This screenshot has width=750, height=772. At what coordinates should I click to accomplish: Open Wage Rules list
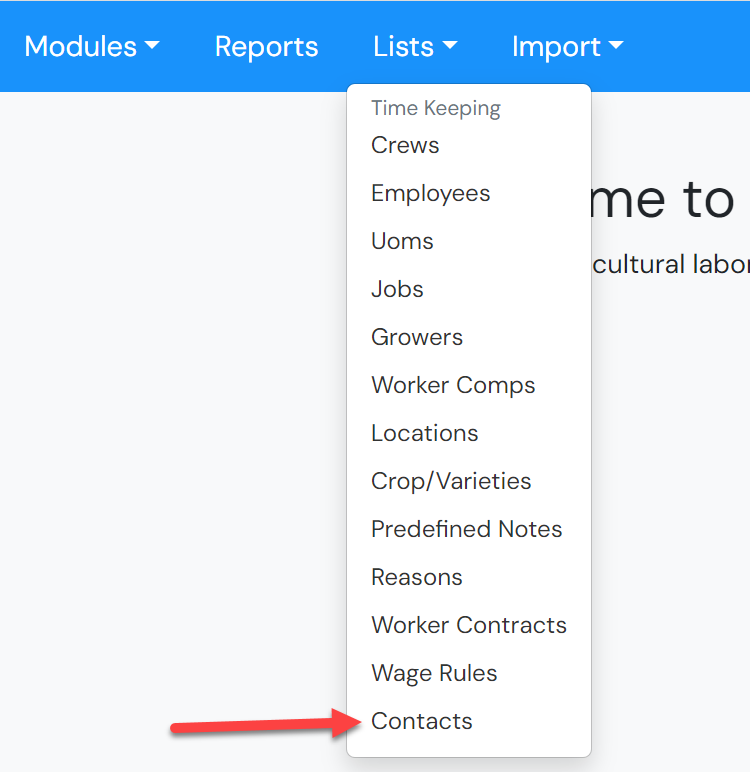(469, 673)
